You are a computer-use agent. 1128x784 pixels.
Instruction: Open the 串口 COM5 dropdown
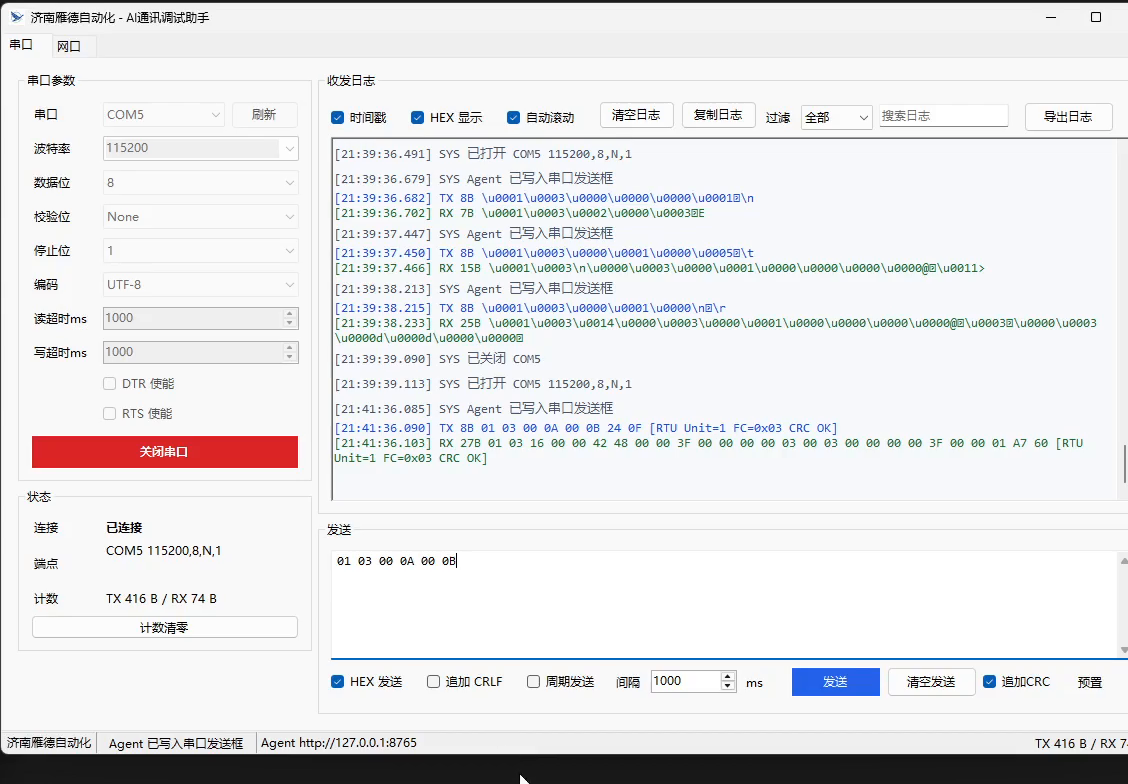point(163,114)
